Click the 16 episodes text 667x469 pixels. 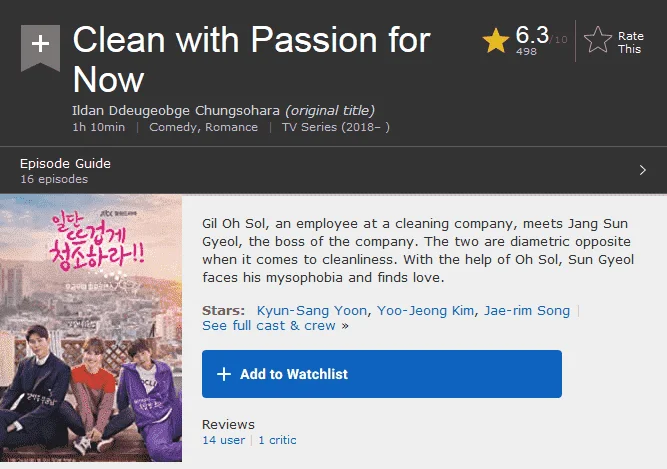54,179
